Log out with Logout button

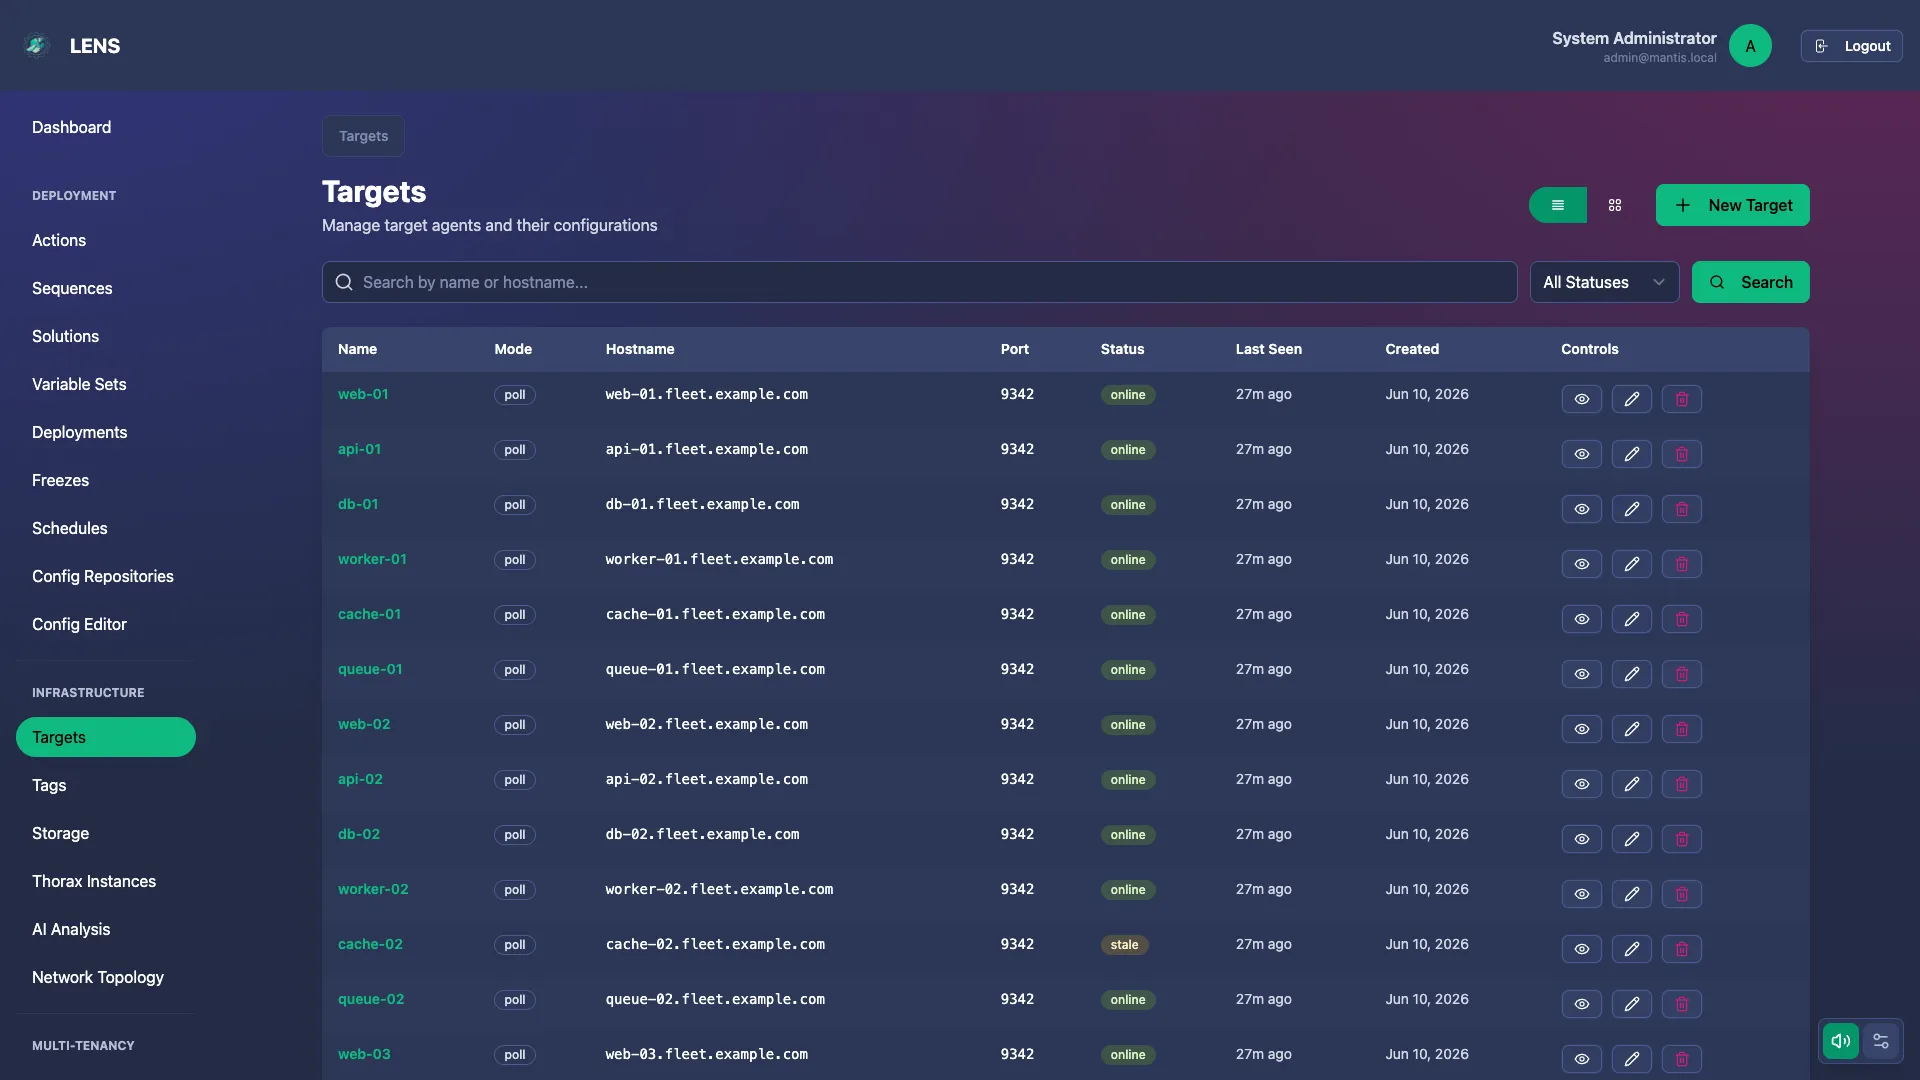tap(1852, 46)
